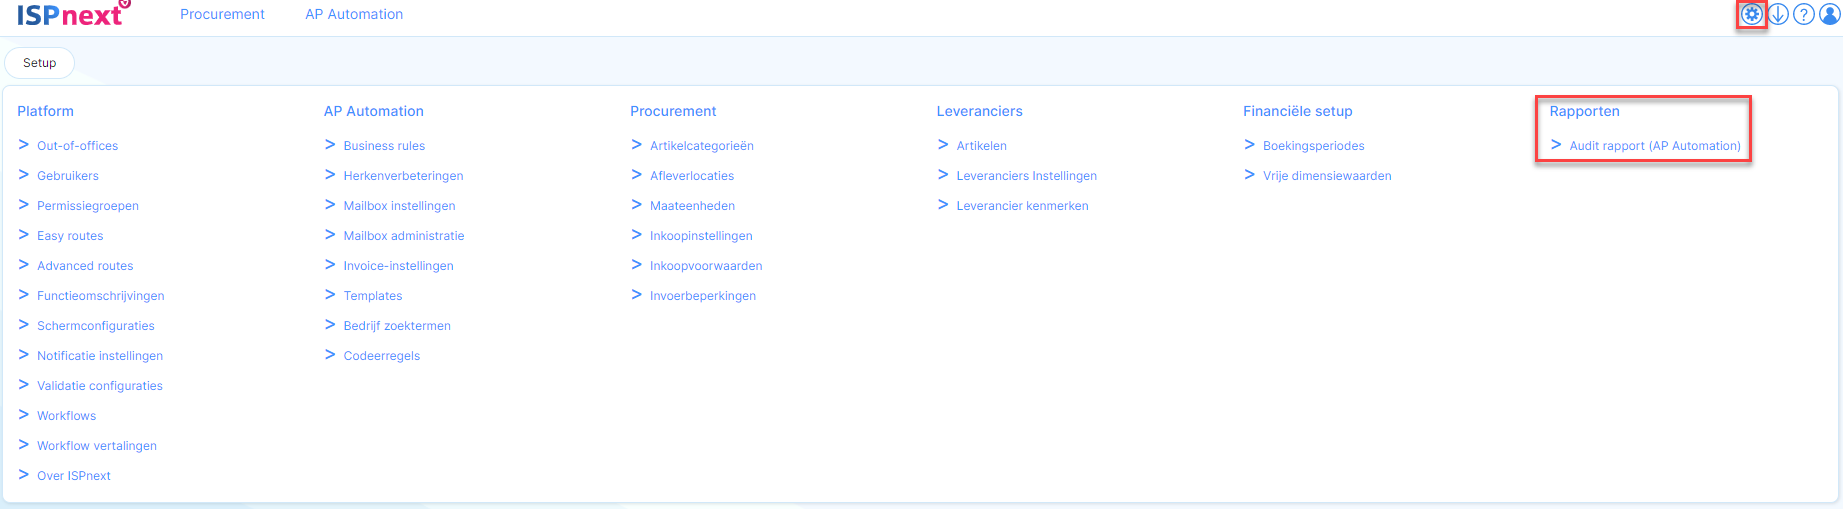This screenshot has height=509, width=1843.
Task: Open Inkoopvoorwaarden under Procurement
Action: [706, 266]
